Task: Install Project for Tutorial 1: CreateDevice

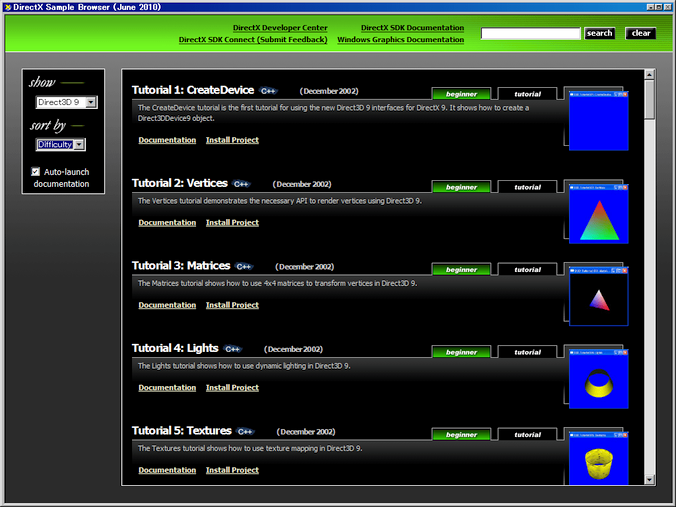Action: 232,140
